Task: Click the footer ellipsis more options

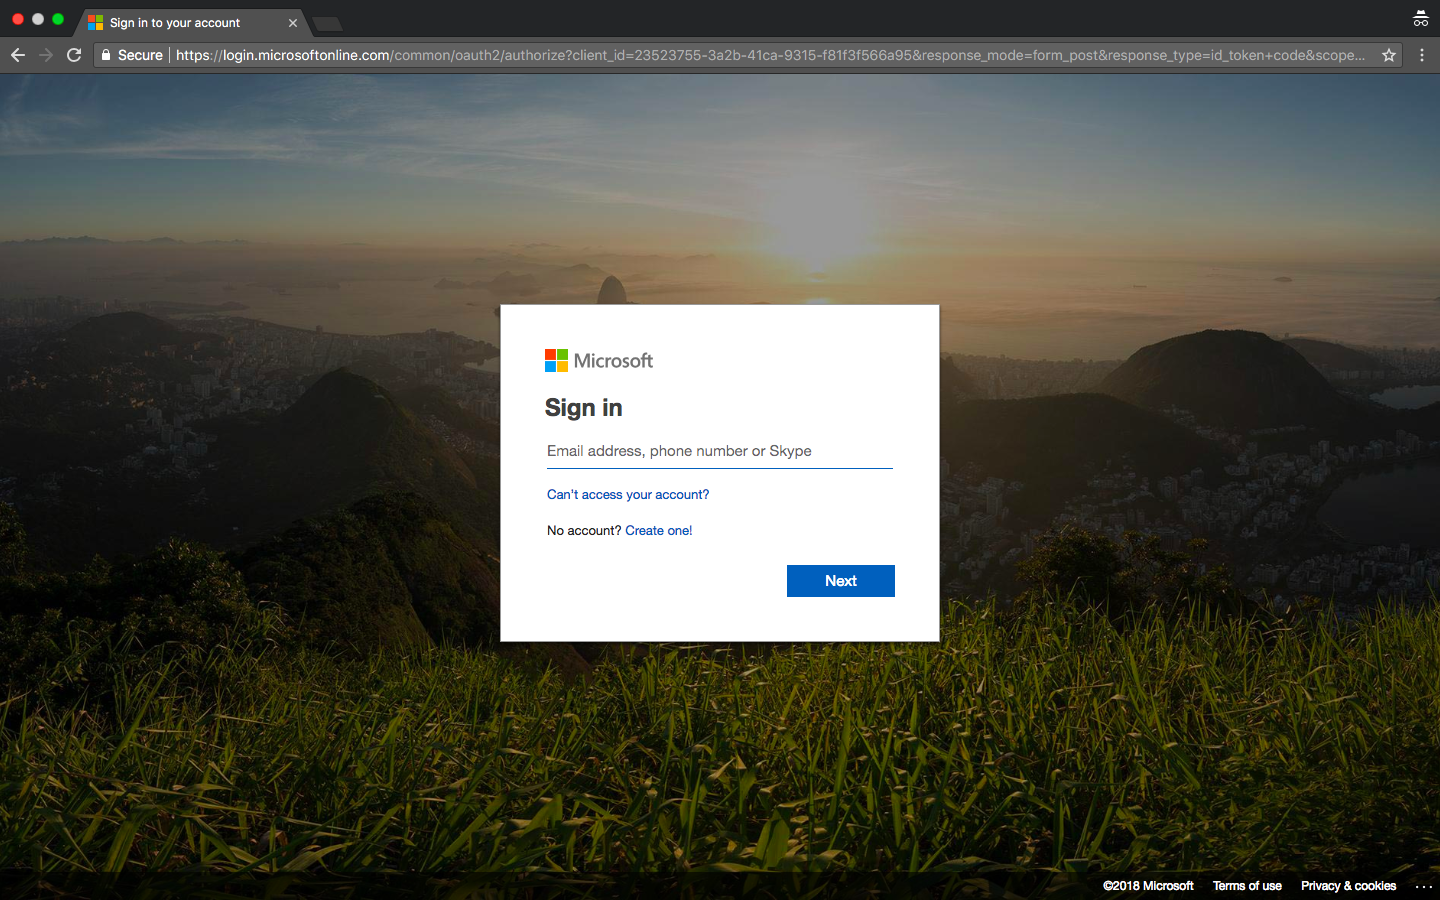Action: (1424, 886)
